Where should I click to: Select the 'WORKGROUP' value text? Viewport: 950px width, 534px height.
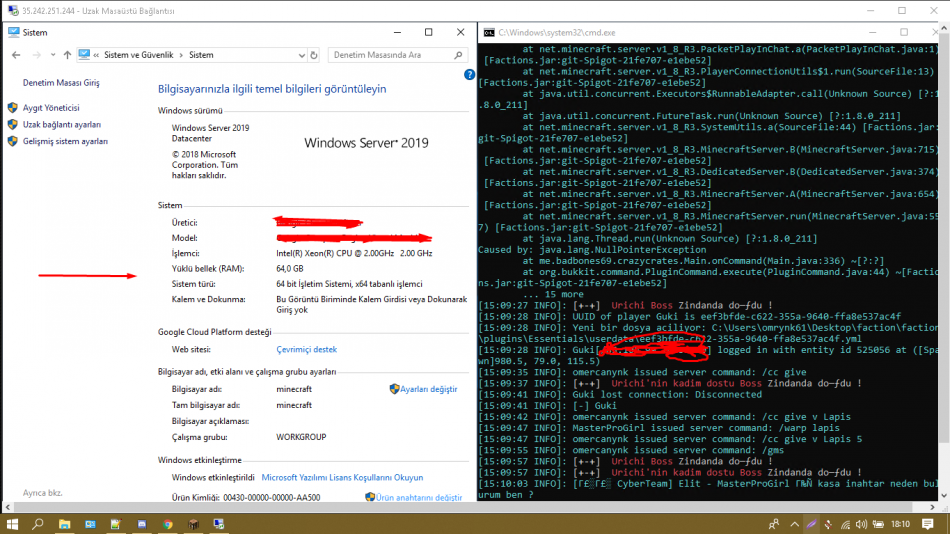pyautogui.click(x=301, y=437)
